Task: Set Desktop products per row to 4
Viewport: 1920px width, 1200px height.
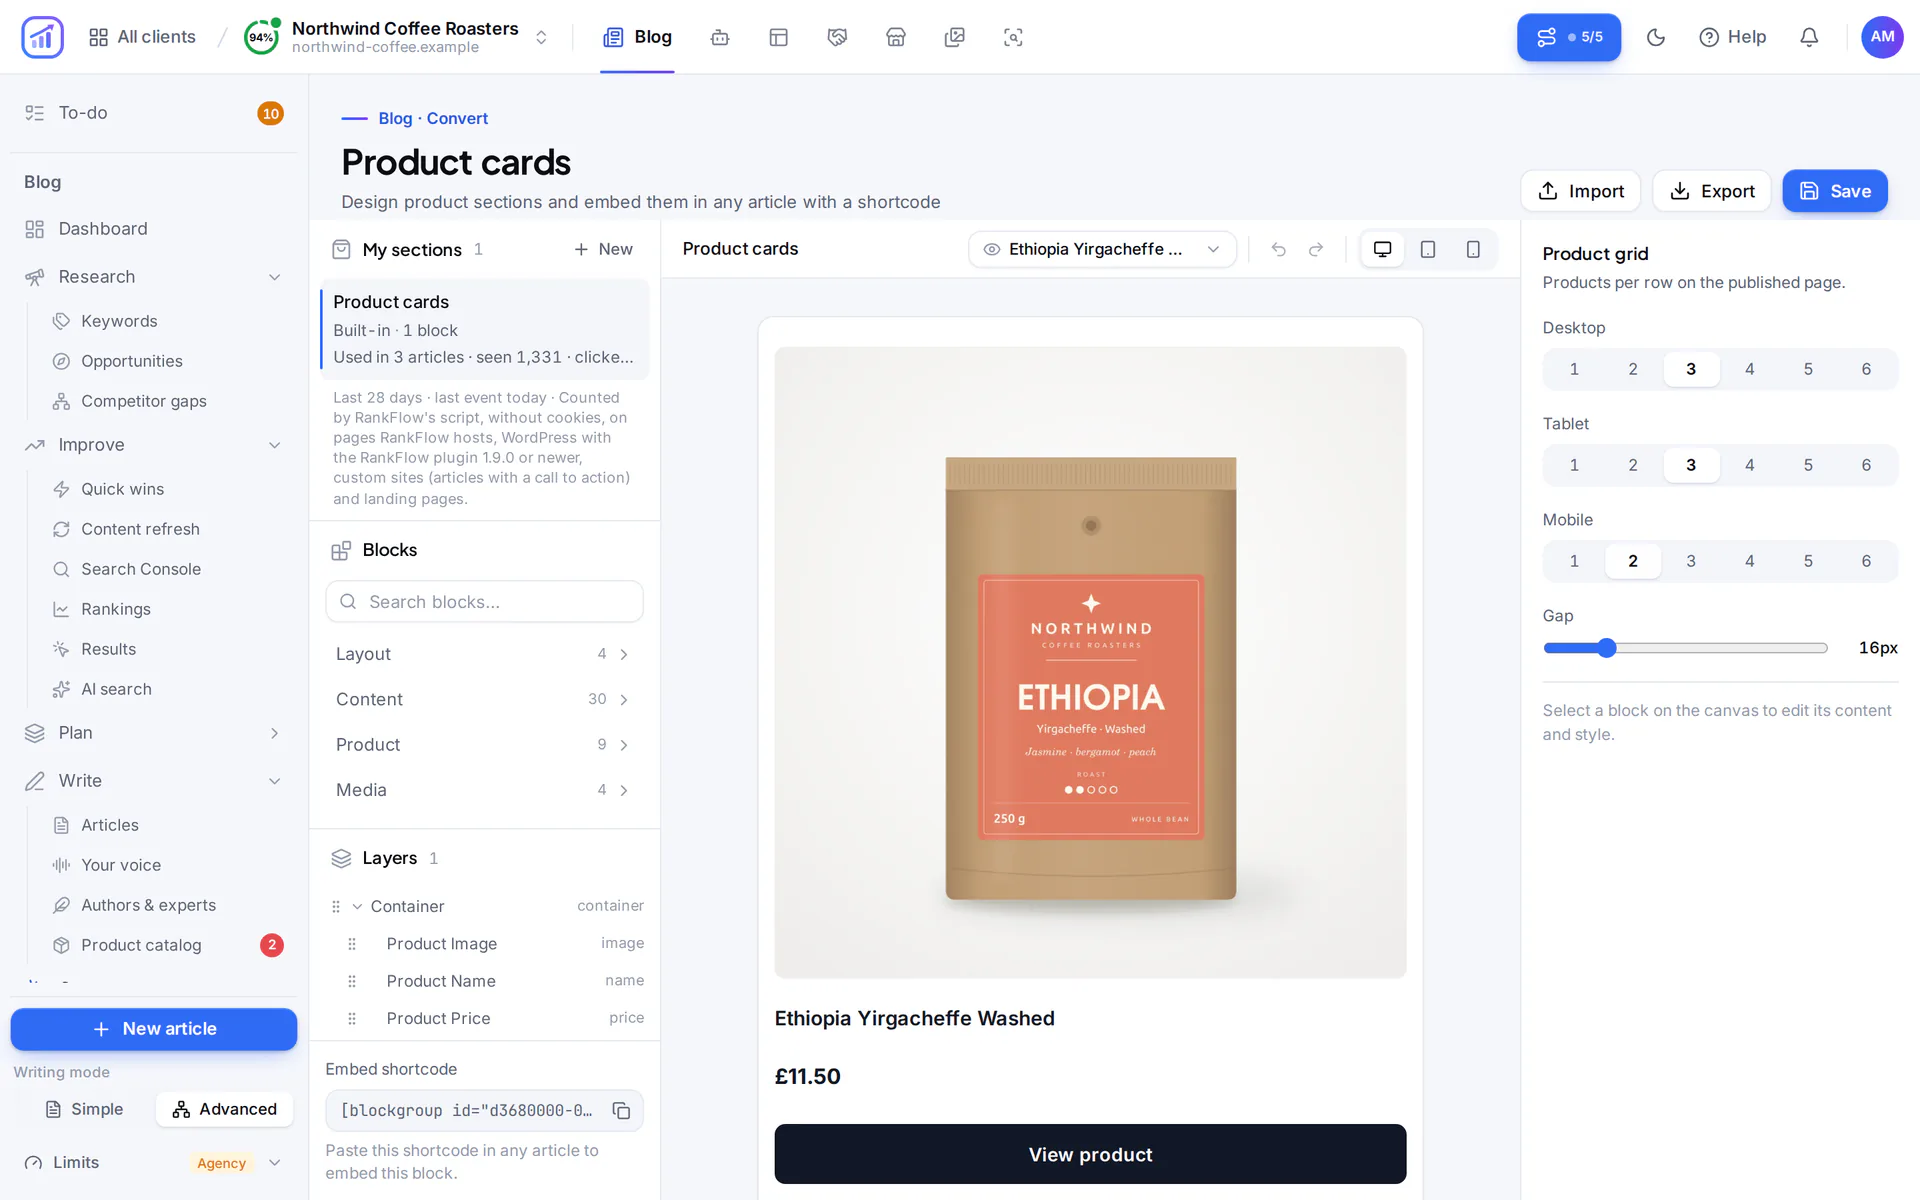Action: (1749, 369)
